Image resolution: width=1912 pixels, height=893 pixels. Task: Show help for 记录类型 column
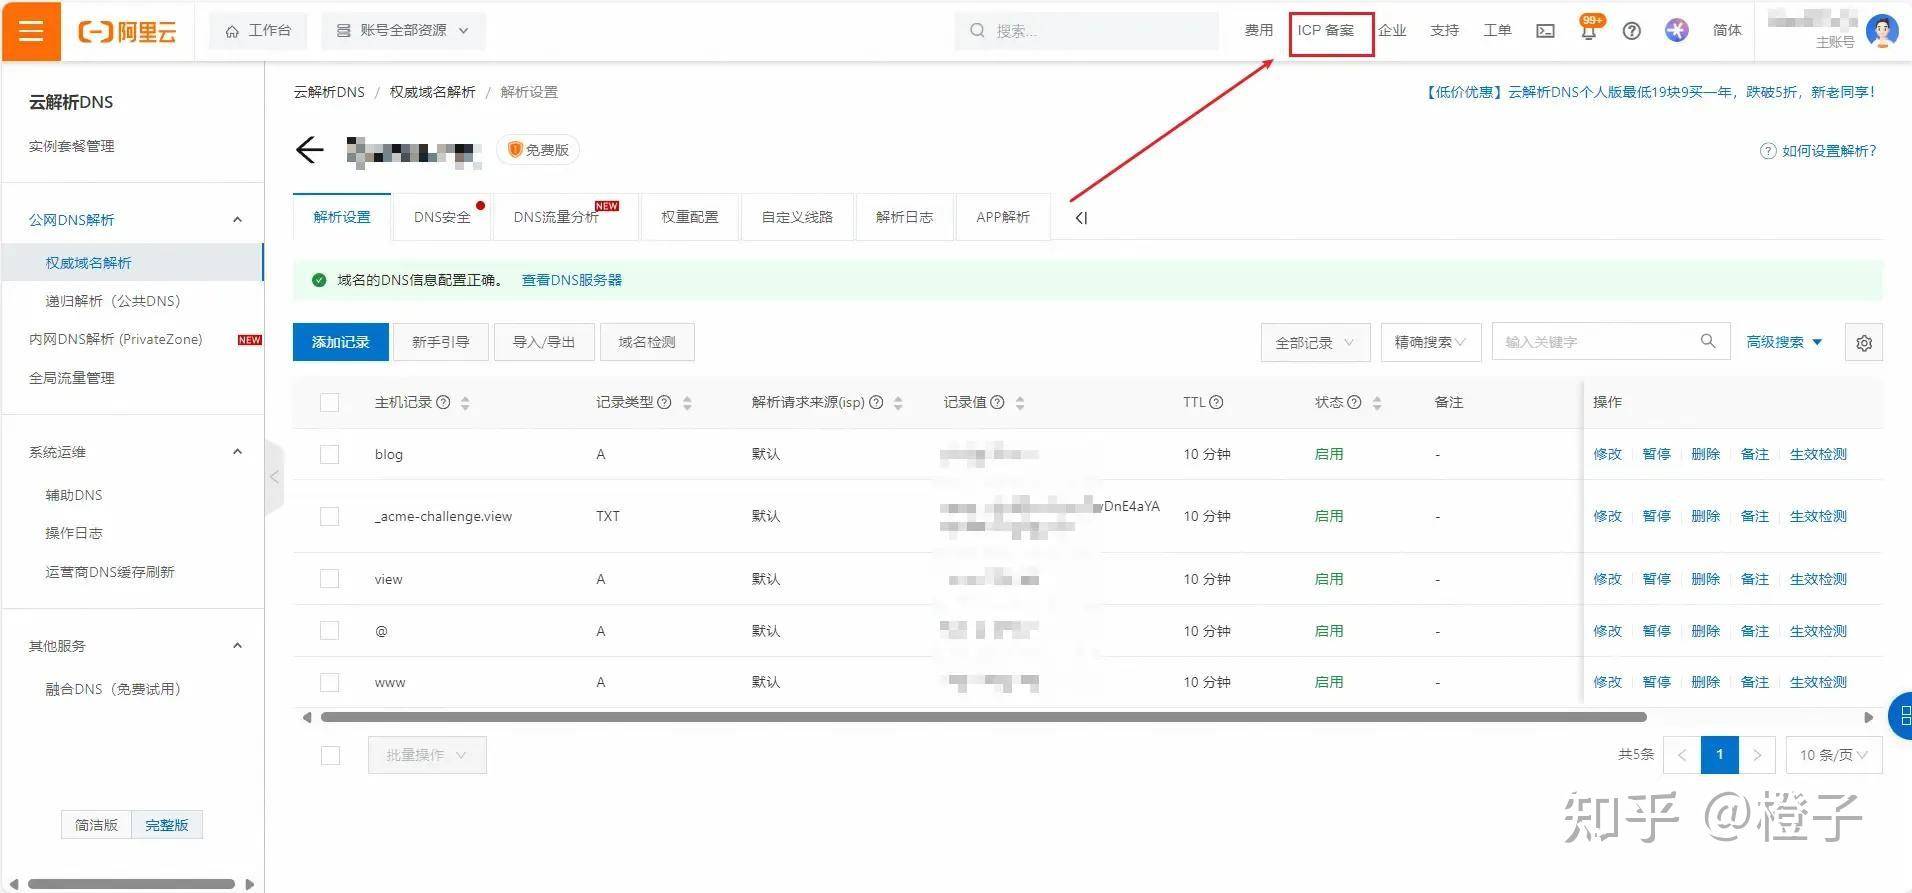pyautogui.click(x=664, y=402)
